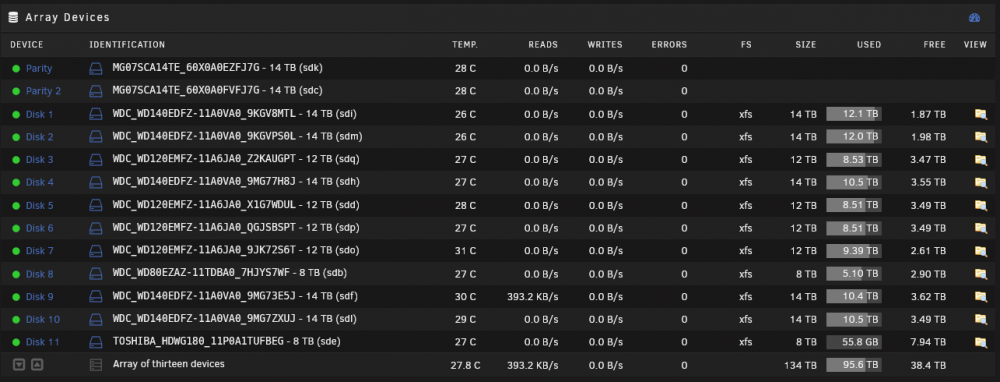This screenshot has height=382, width=1000.
Task: Browse files on Disk 5
Action: [981, 205]
